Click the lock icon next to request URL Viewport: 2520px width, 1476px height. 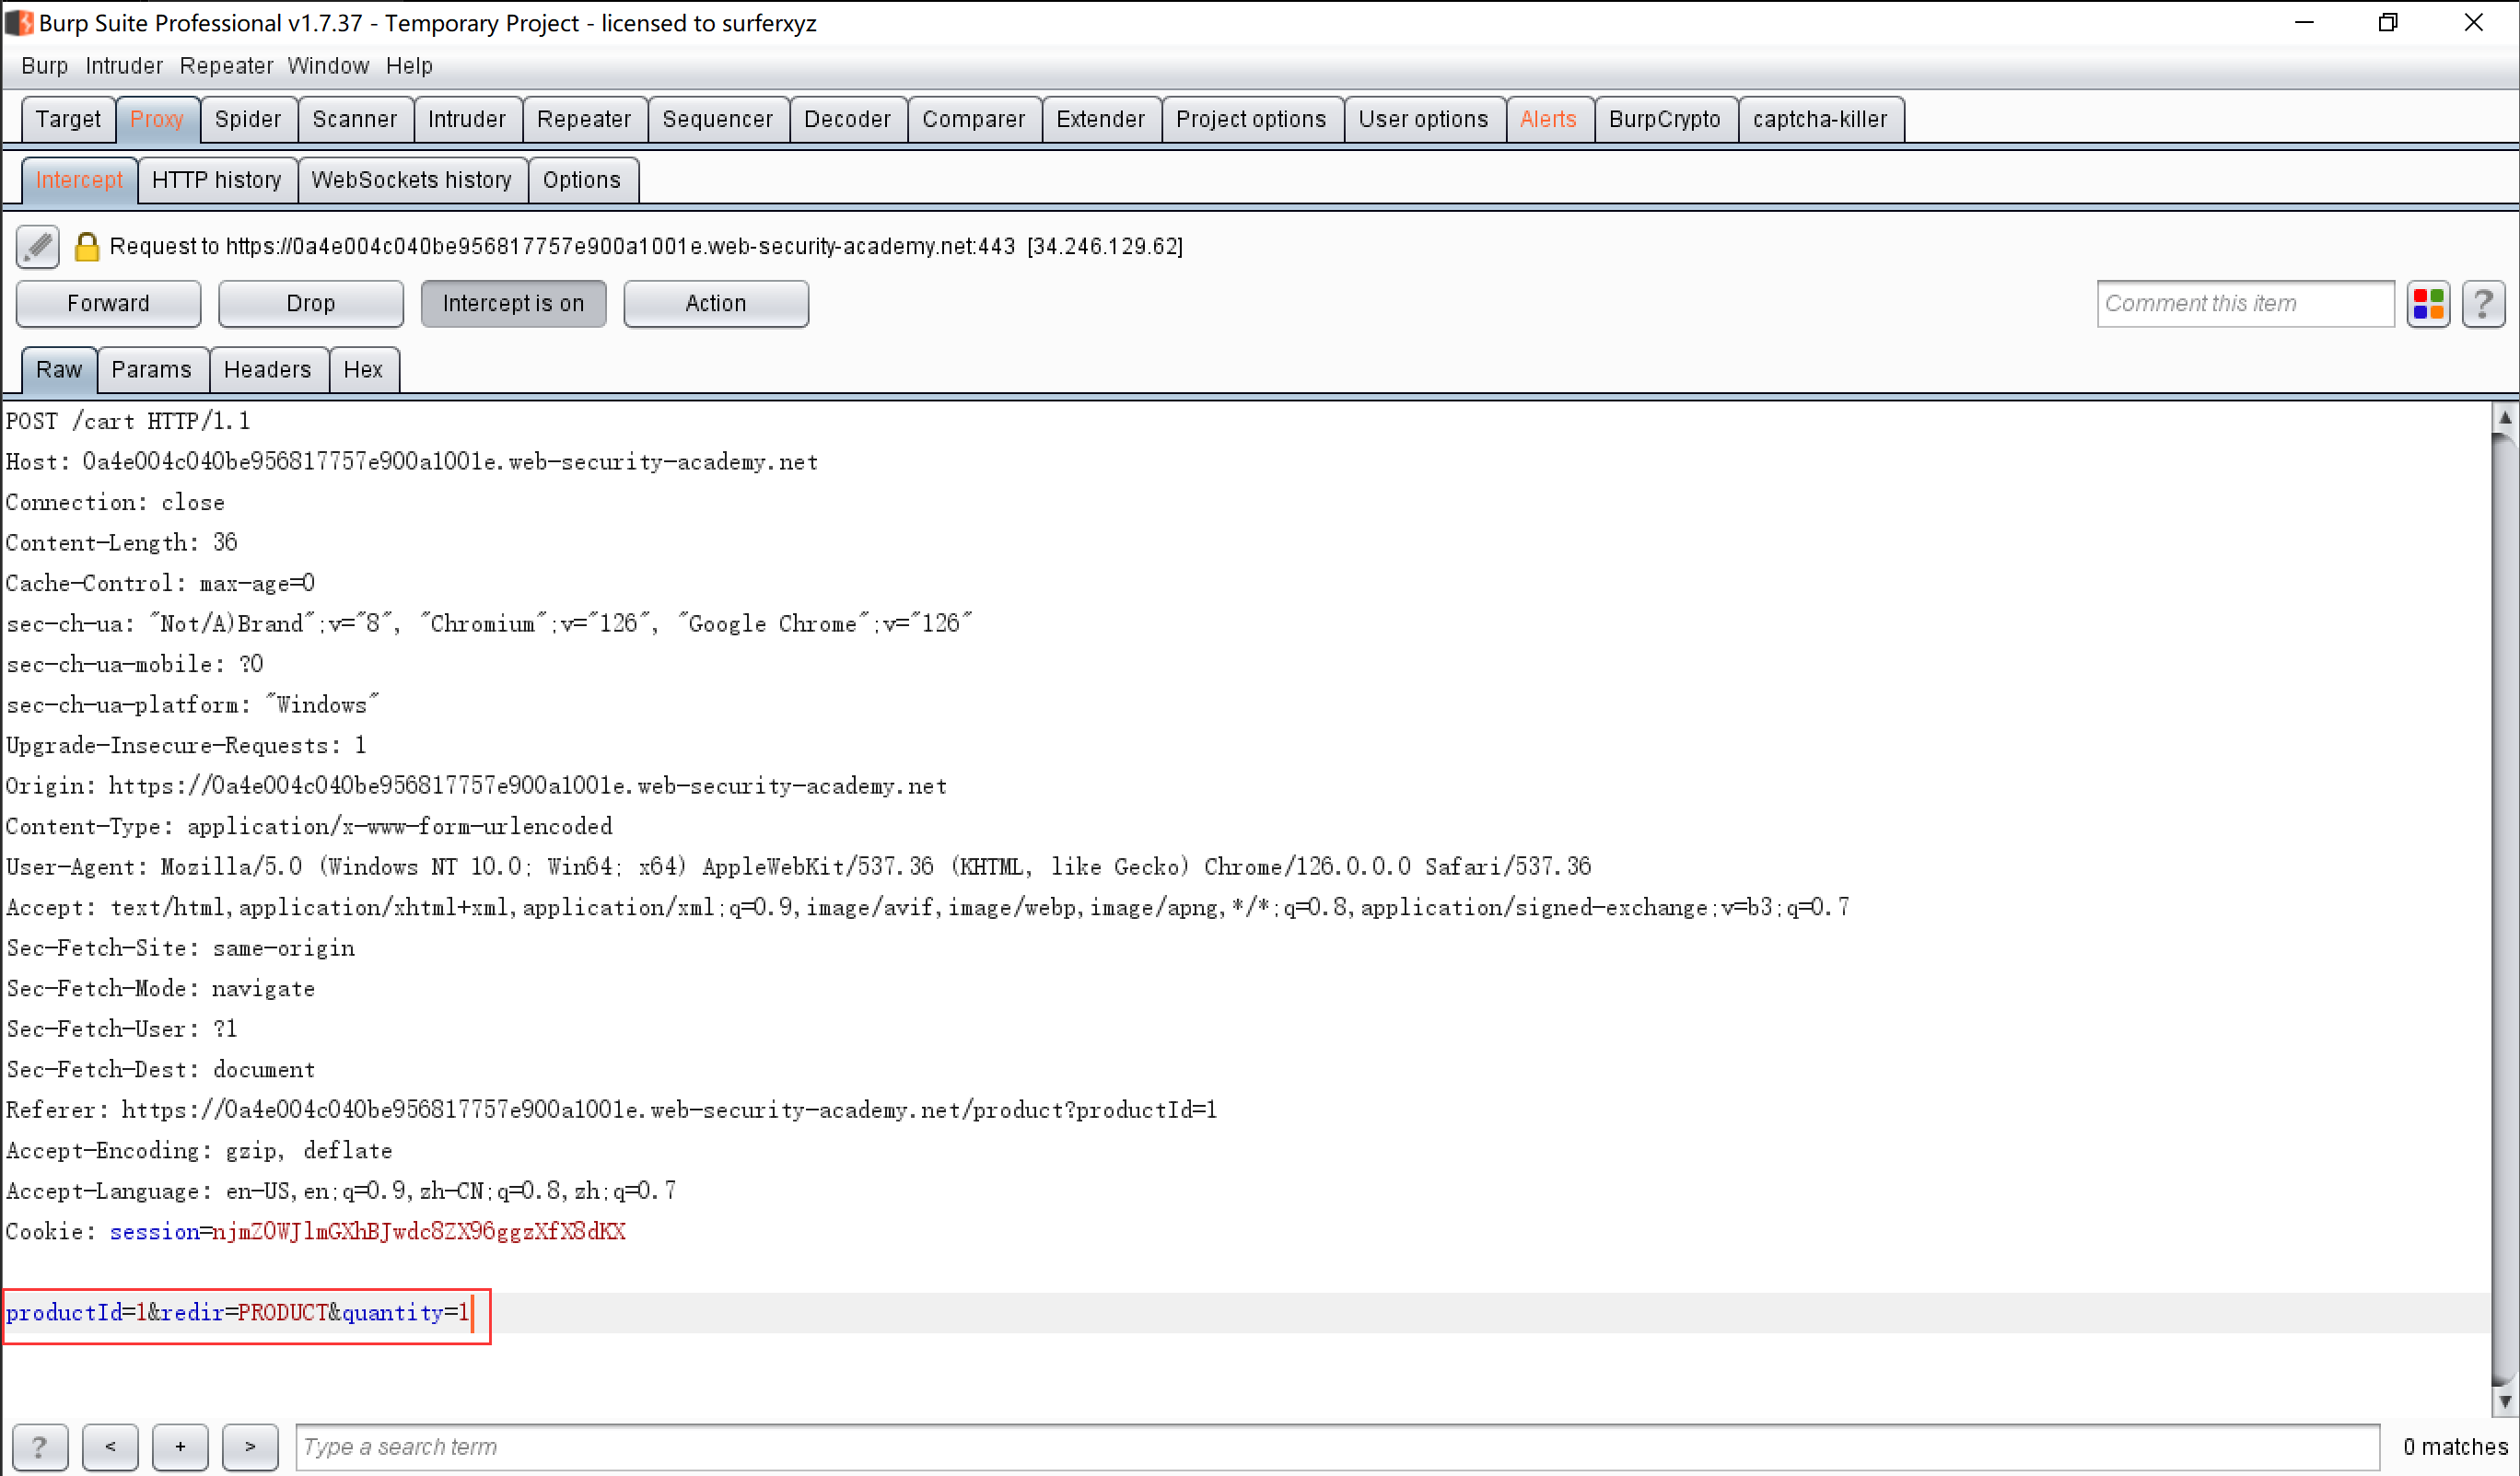pyautogui.click(x=89, y=246)
